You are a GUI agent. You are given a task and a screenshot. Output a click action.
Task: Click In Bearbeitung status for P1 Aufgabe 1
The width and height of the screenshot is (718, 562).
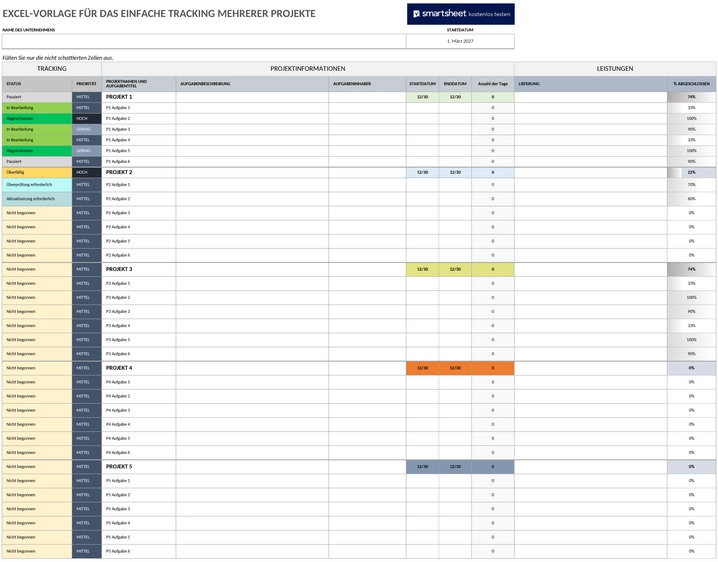point(37,108)
